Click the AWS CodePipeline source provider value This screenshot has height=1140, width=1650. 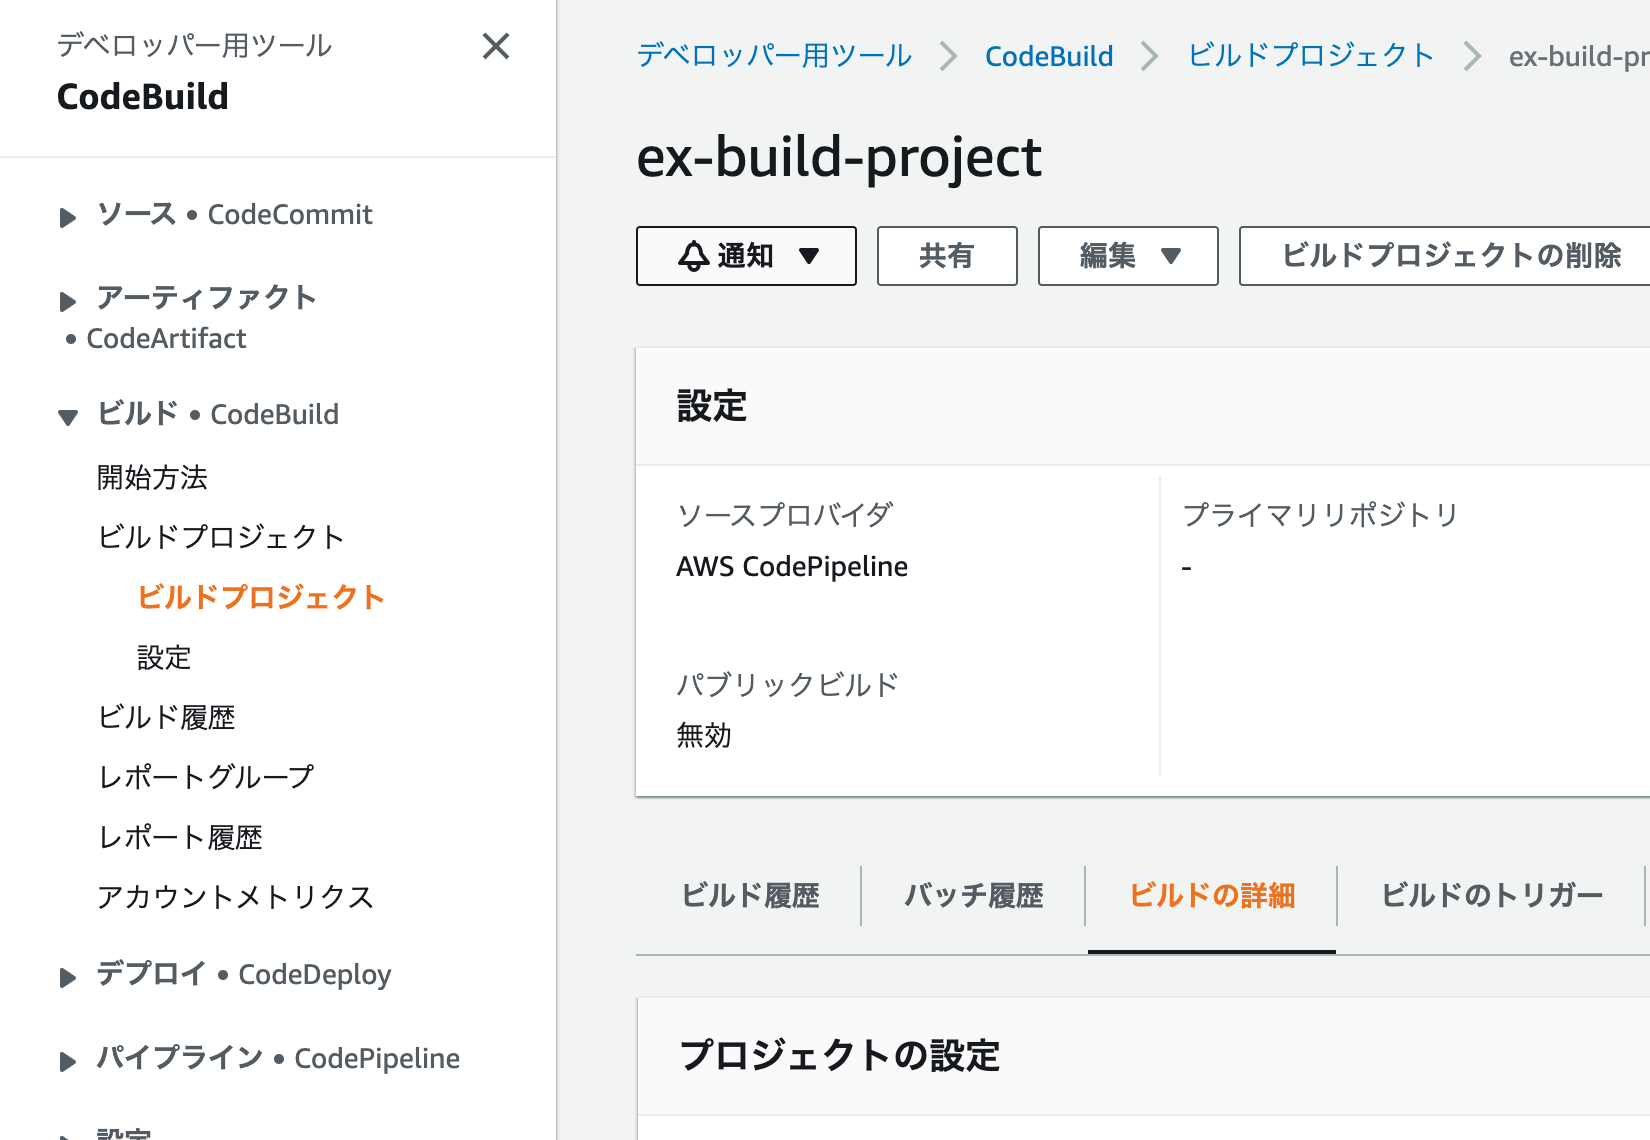792,566
